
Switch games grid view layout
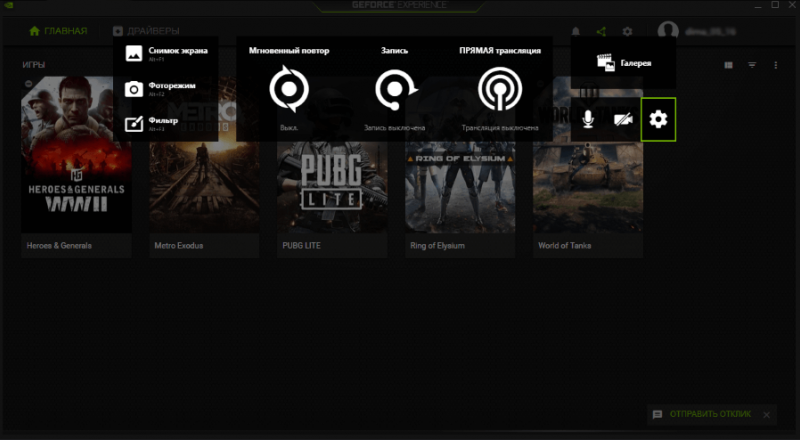click(729, 65)
